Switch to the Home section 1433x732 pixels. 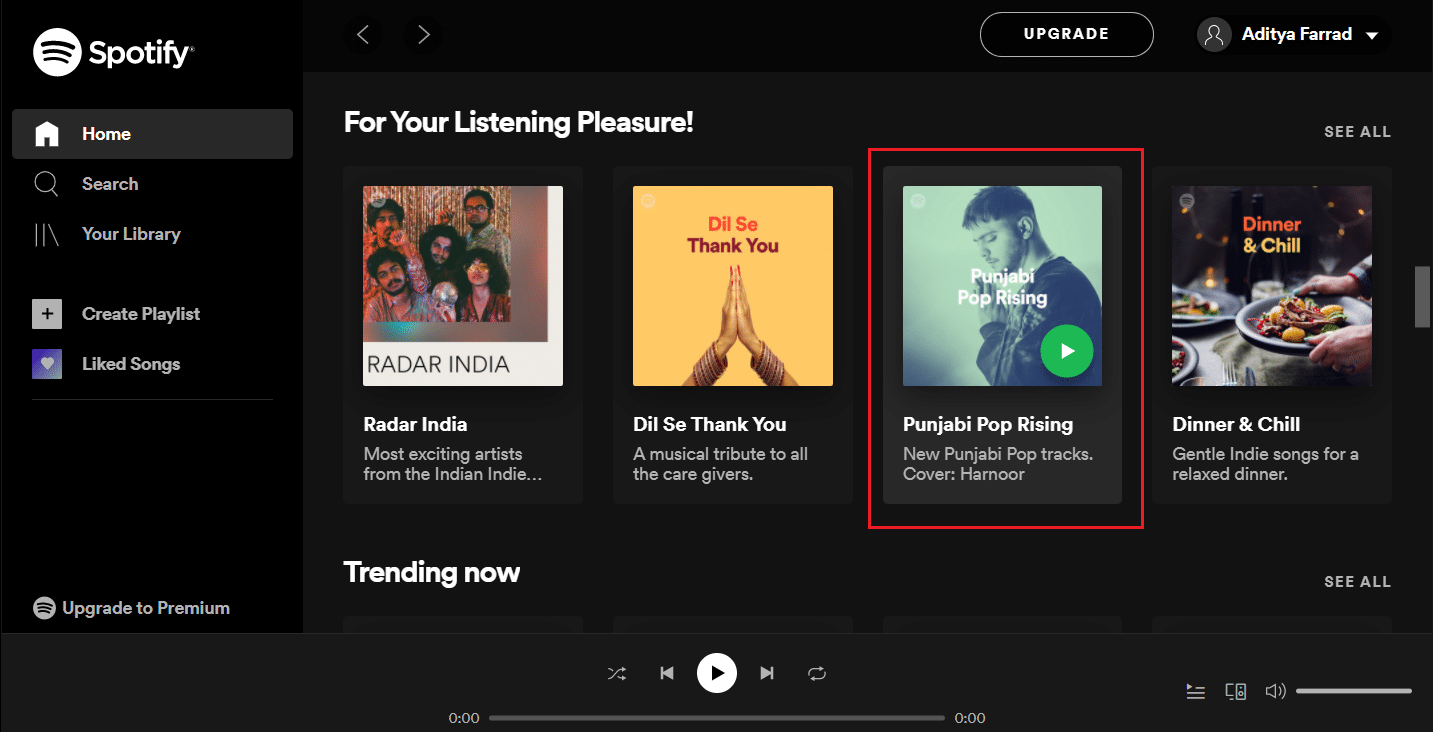pyautogui.click(x=106, y=133)
